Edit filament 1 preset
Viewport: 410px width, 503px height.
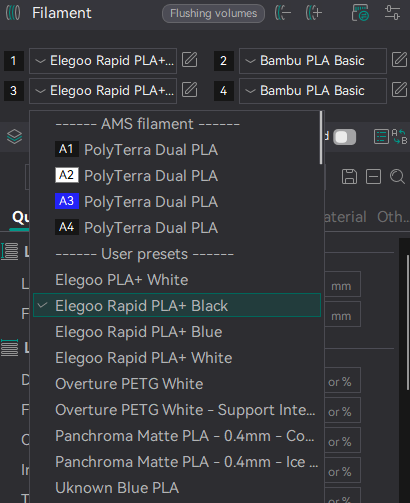pos(190,60)
